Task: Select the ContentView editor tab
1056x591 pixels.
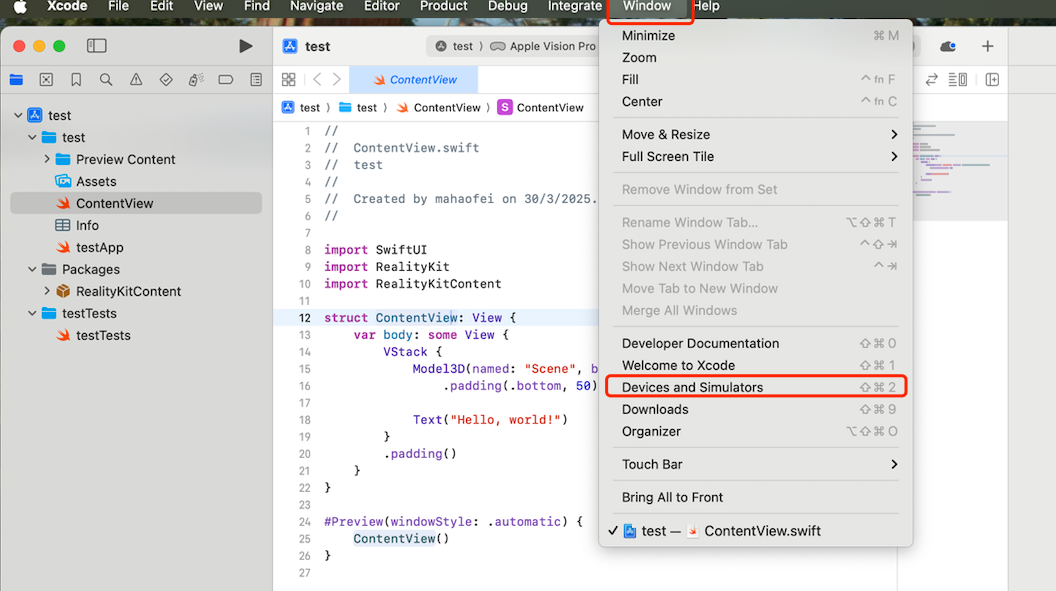Action: (x=414, y=79)
